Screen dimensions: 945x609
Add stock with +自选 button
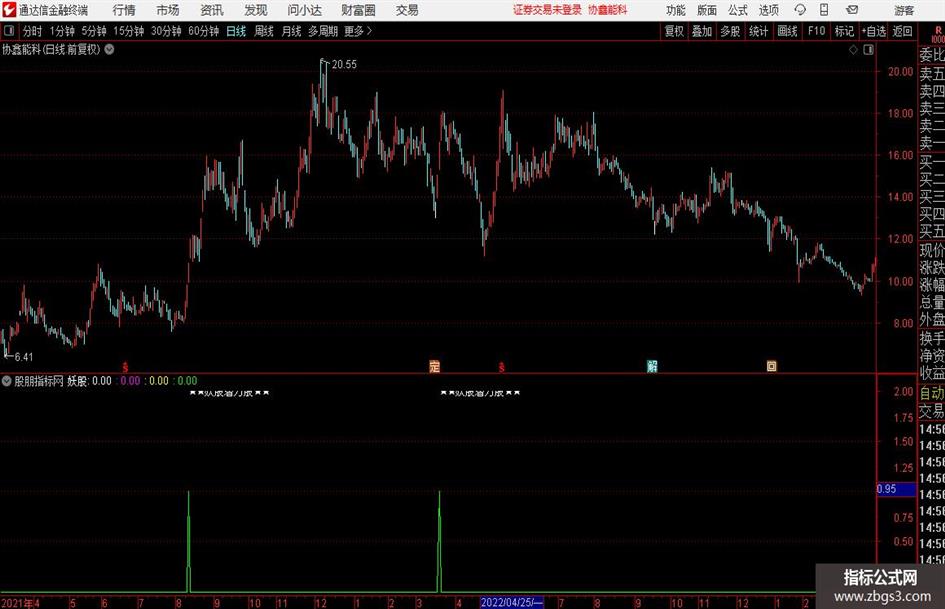coord(873,31)
